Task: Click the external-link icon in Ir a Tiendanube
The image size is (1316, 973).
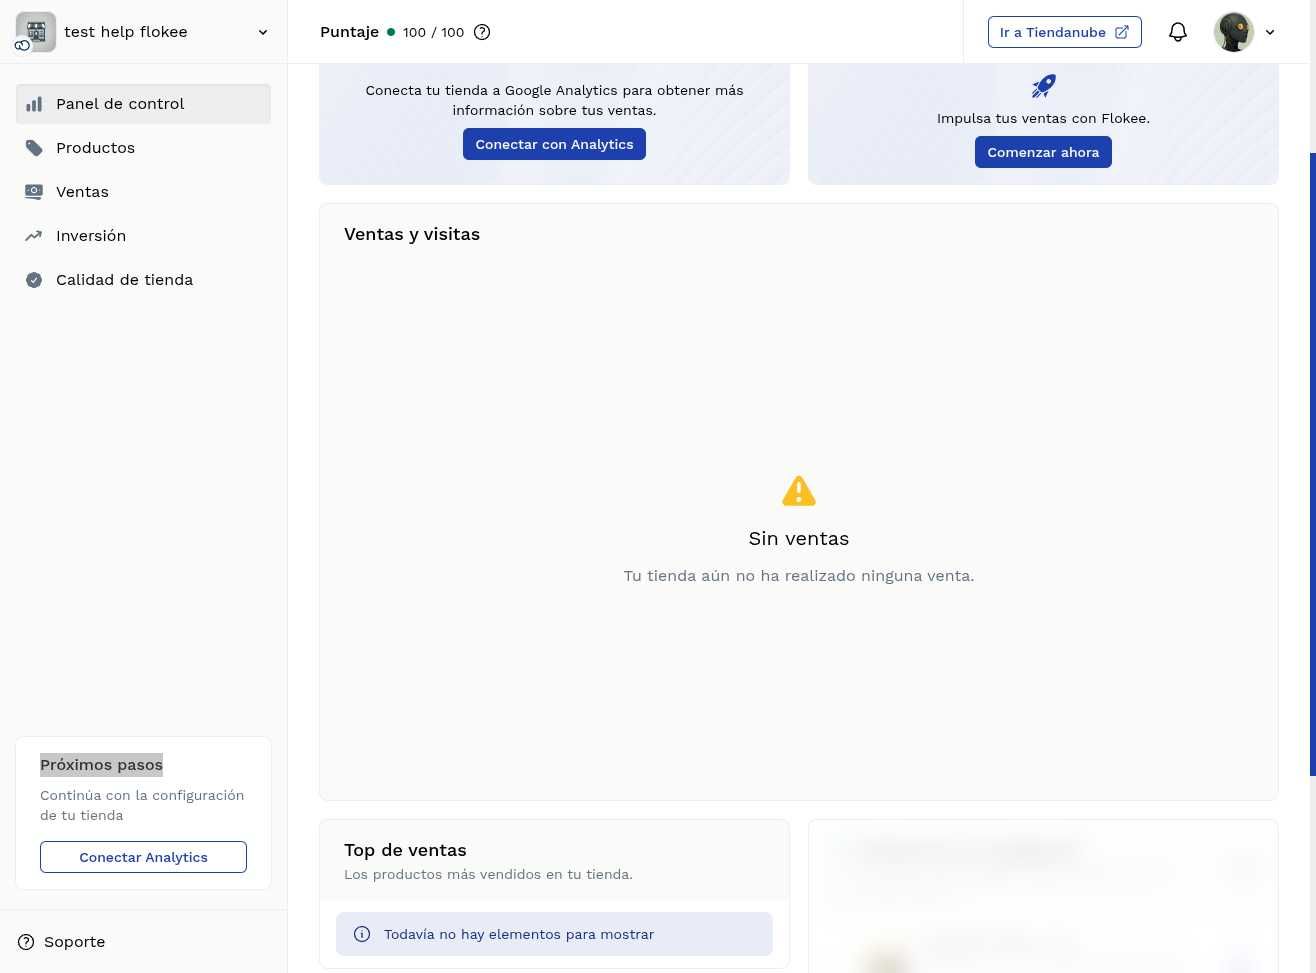Action: pos(1122,32)
